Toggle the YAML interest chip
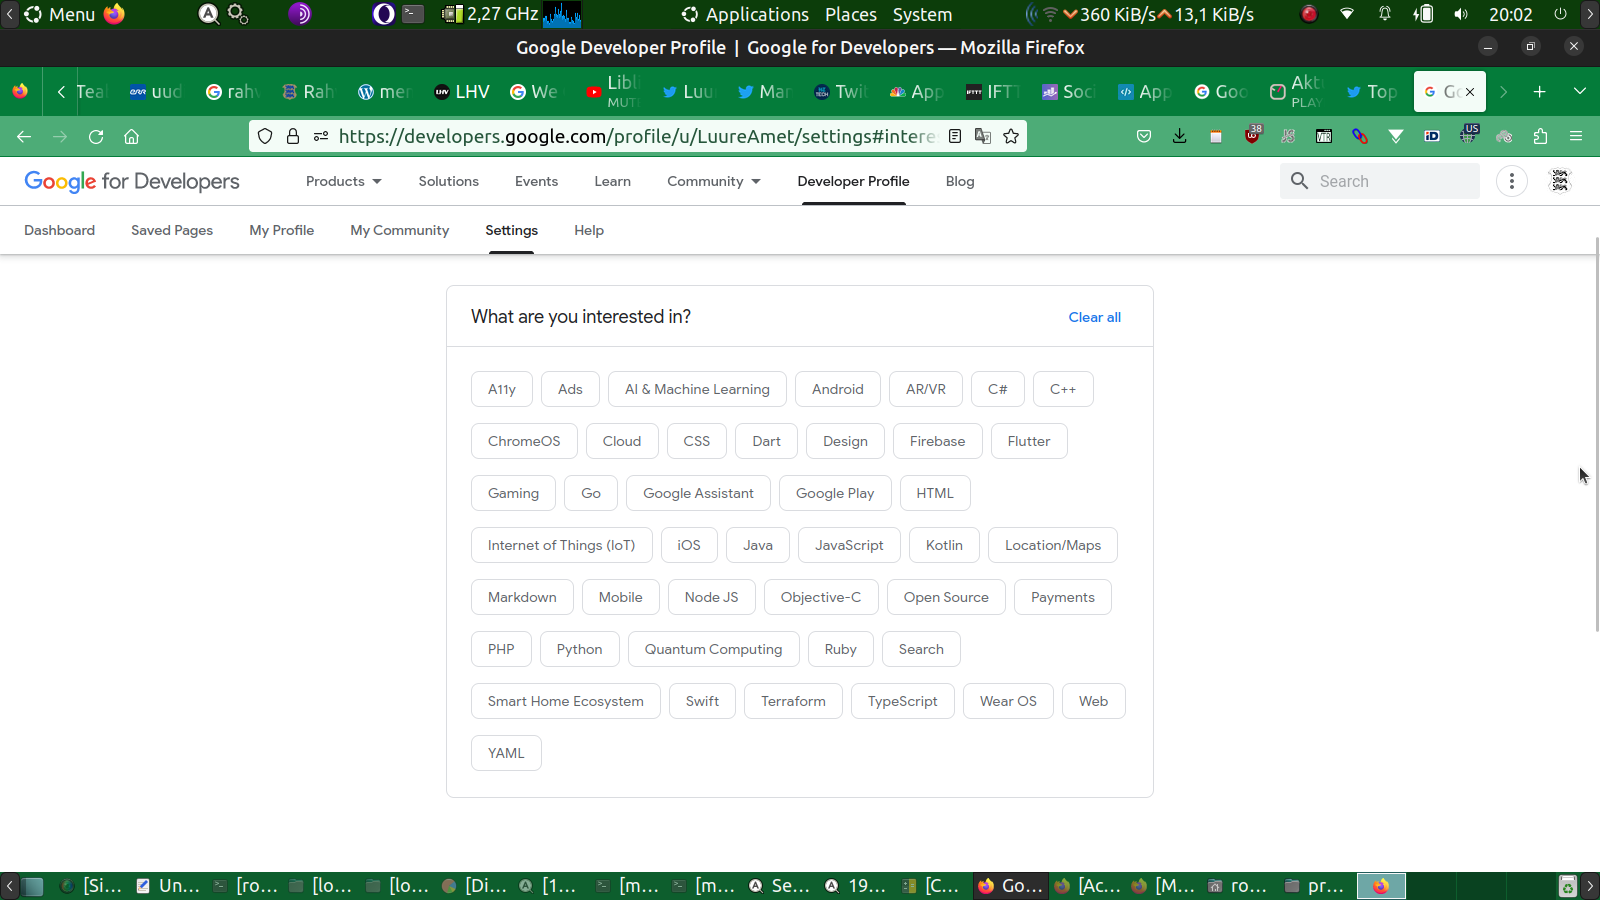This screenshot has height=900, width=1600. pos(506,753)
